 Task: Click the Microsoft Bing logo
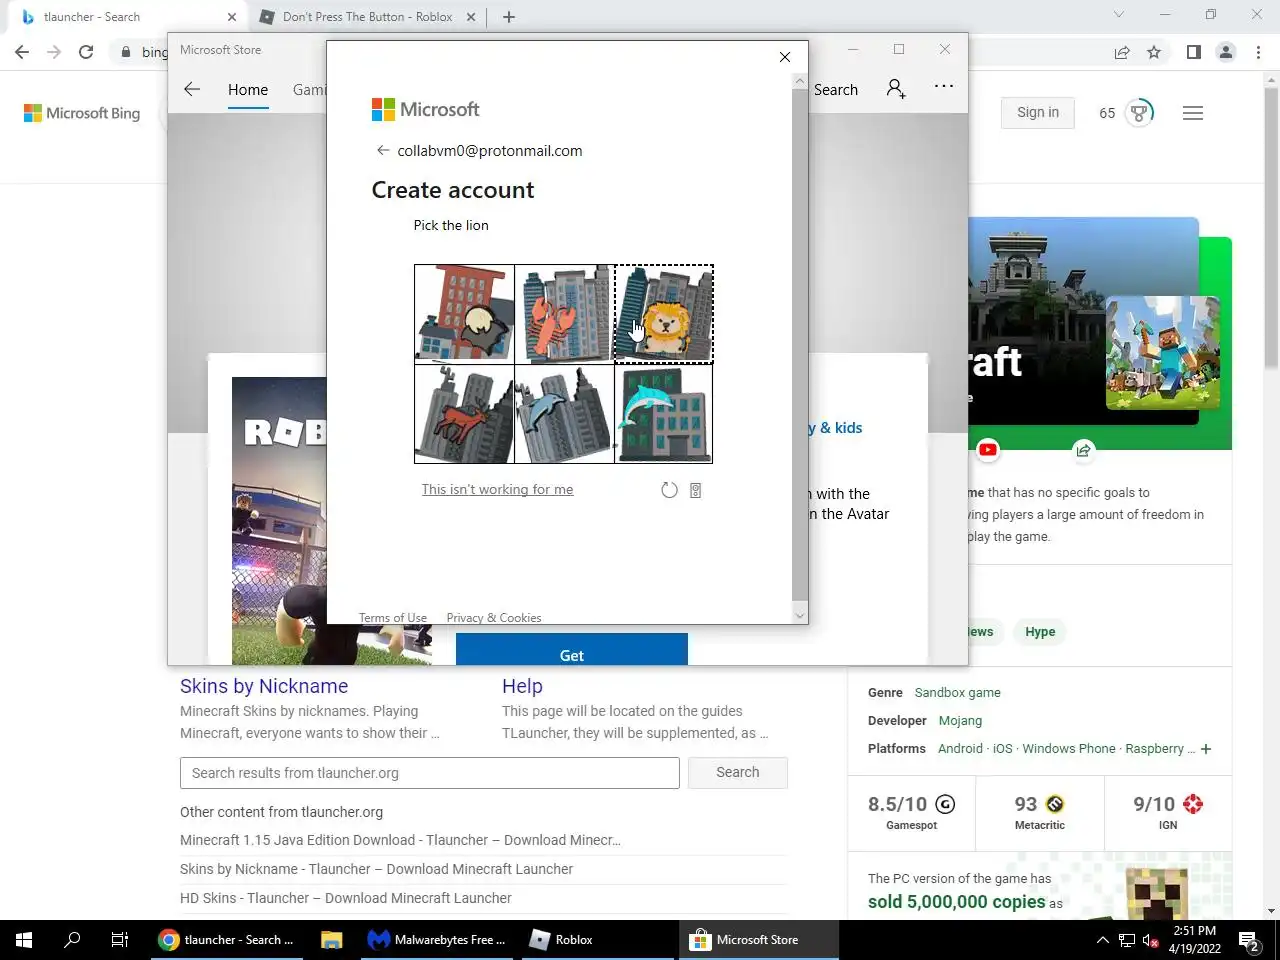coord(82,113)
